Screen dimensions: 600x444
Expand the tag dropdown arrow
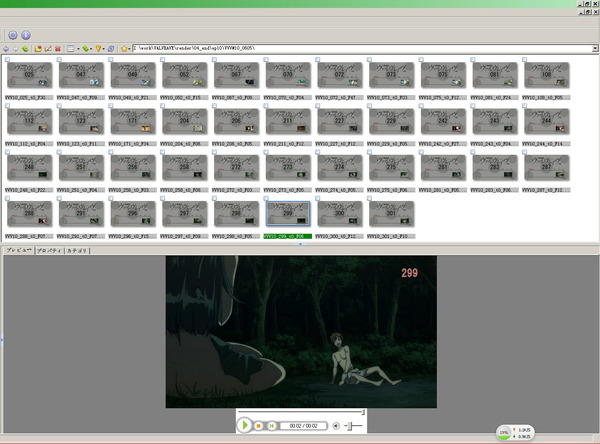click(91, 49)
